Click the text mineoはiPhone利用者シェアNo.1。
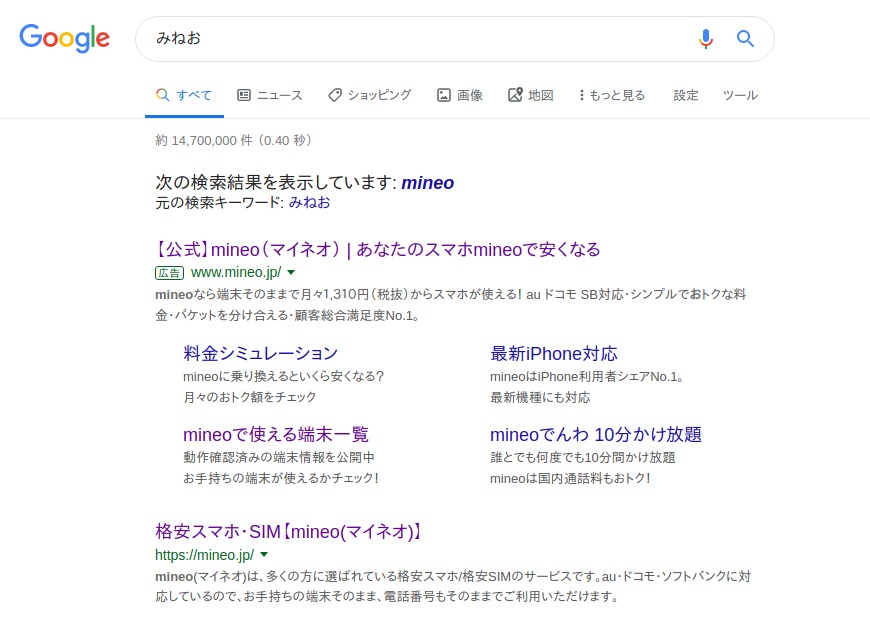 588,377
